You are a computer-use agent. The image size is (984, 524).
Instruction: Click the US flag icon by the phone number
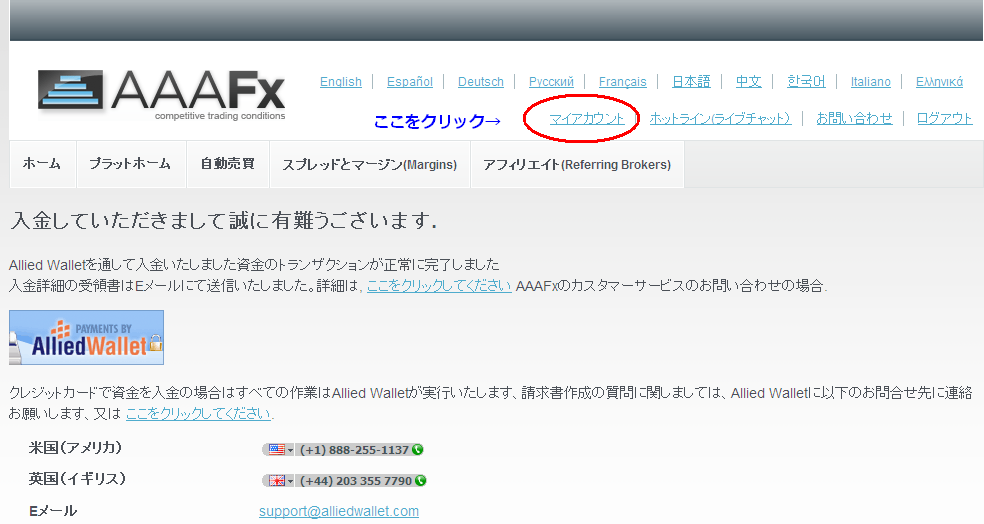coord(276,449)
